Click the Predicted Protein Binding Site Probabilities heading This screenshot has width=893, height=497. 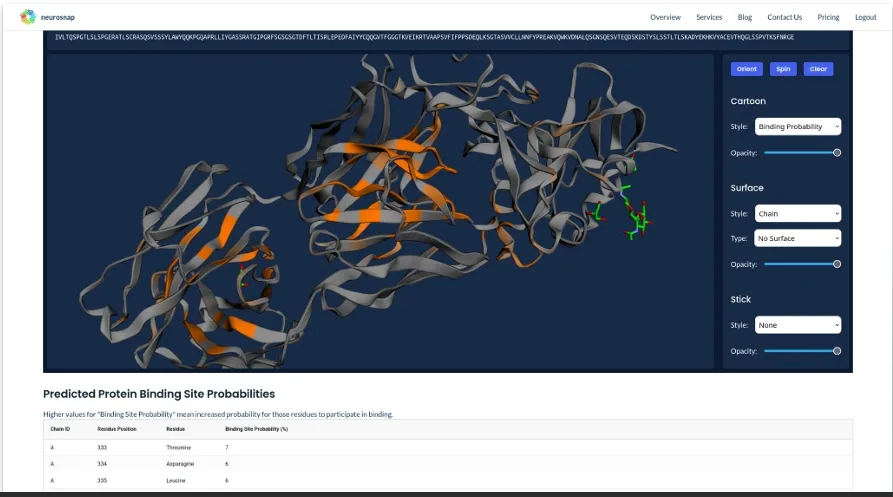pyautogui.click(x=159, y=394)
